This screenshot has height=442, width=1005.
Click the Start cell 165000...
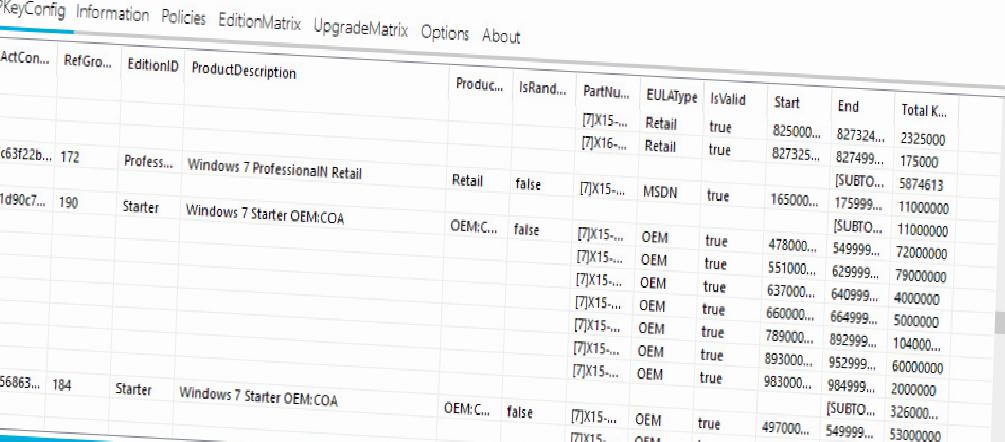(x=795, y=201)
